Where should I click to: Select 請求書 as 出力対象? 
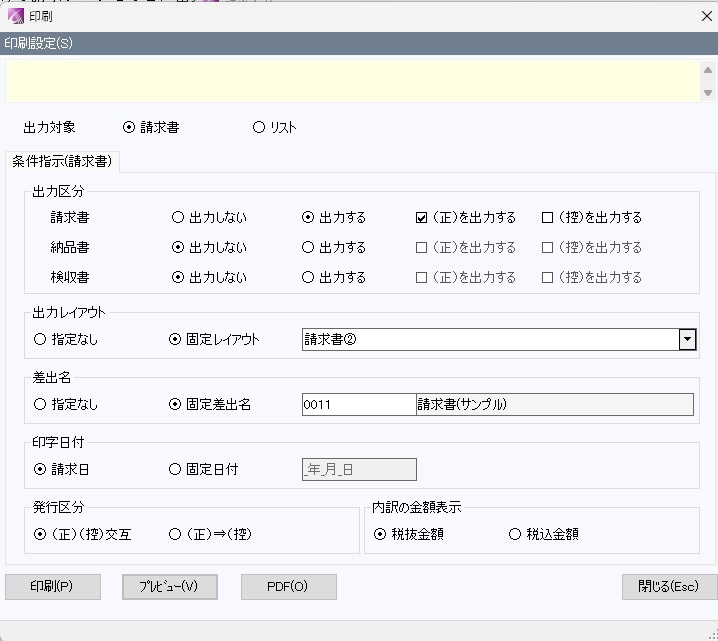151,127
